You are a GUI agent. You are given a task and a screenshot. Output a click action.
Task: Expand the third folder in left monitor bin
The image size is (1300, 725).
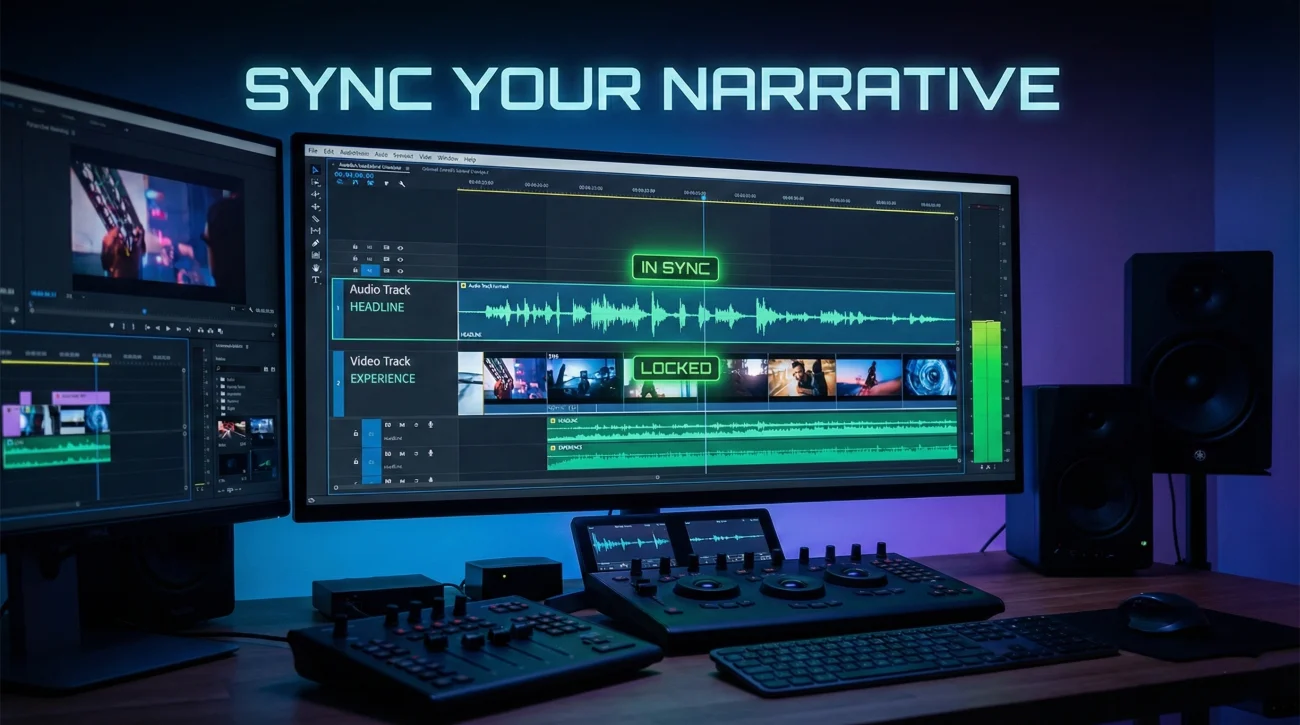tap(217, 394)
